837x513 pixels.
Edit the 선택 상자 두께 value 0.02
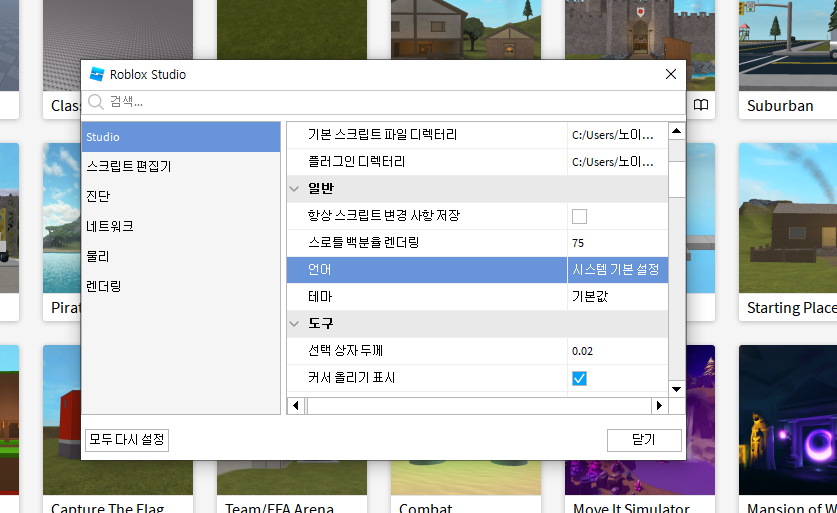[617, 351]
